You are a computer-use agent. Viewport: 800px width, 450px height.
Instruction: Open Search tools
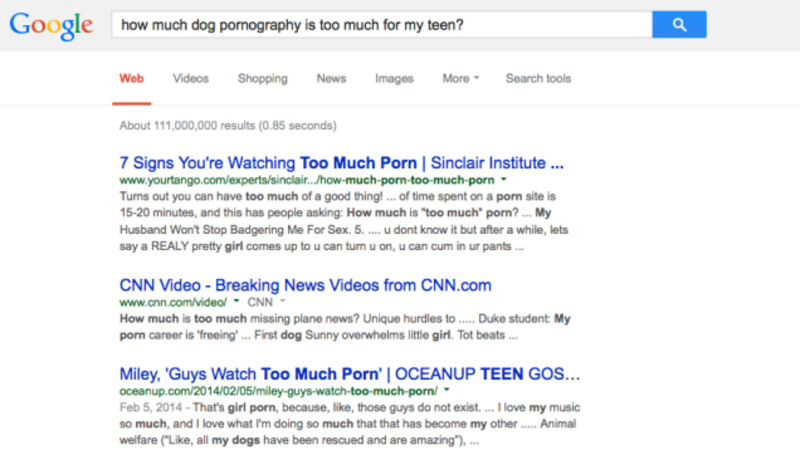538,79
